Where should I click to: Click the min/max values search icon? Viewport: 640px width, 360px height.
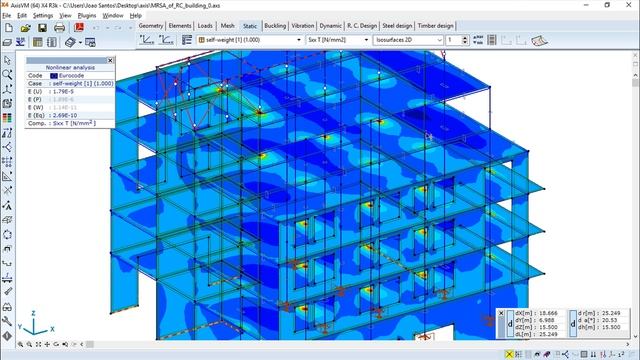pos(478,40)
